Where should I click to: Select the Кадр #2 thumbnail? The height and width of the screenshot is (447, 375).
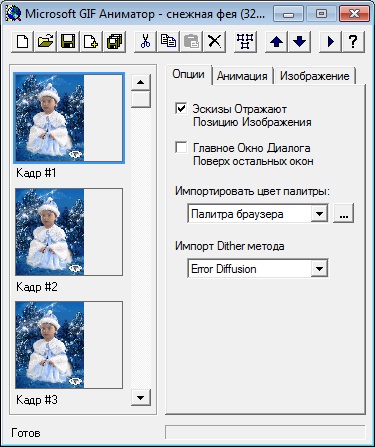(x=69, y=232)
